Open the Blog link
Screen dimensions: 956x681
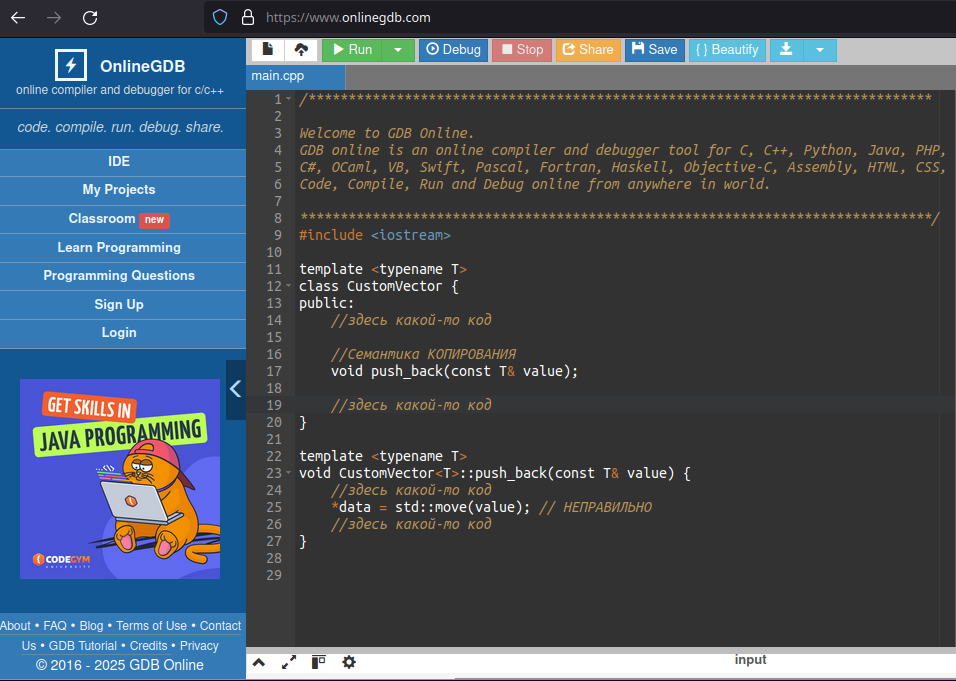91,626
